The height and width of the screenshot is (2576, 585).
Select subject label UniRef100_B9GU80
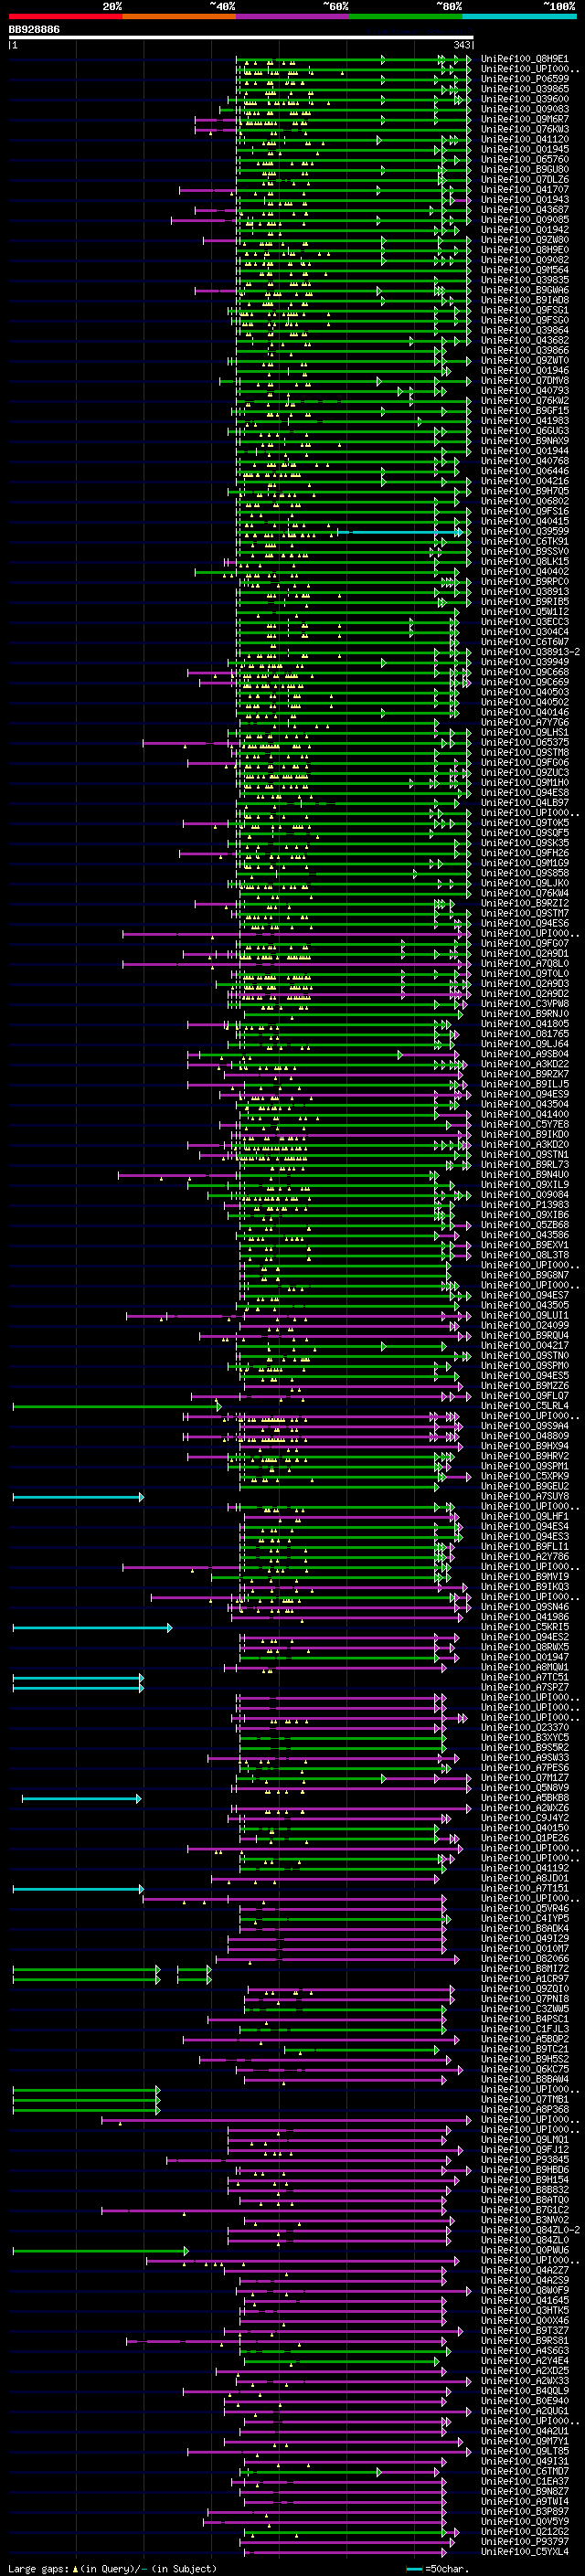click(x=524, y=169)
